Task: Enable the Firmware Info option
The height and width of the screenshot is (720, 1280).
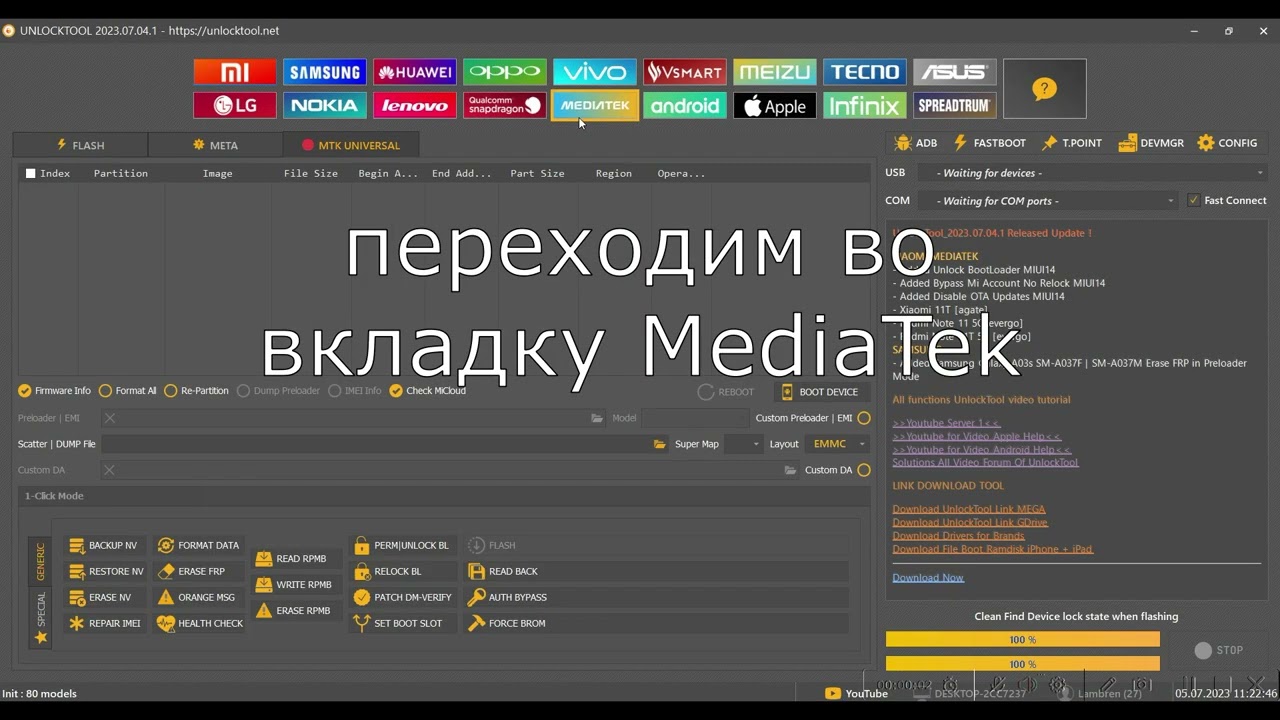Action: tap(54, 391)
